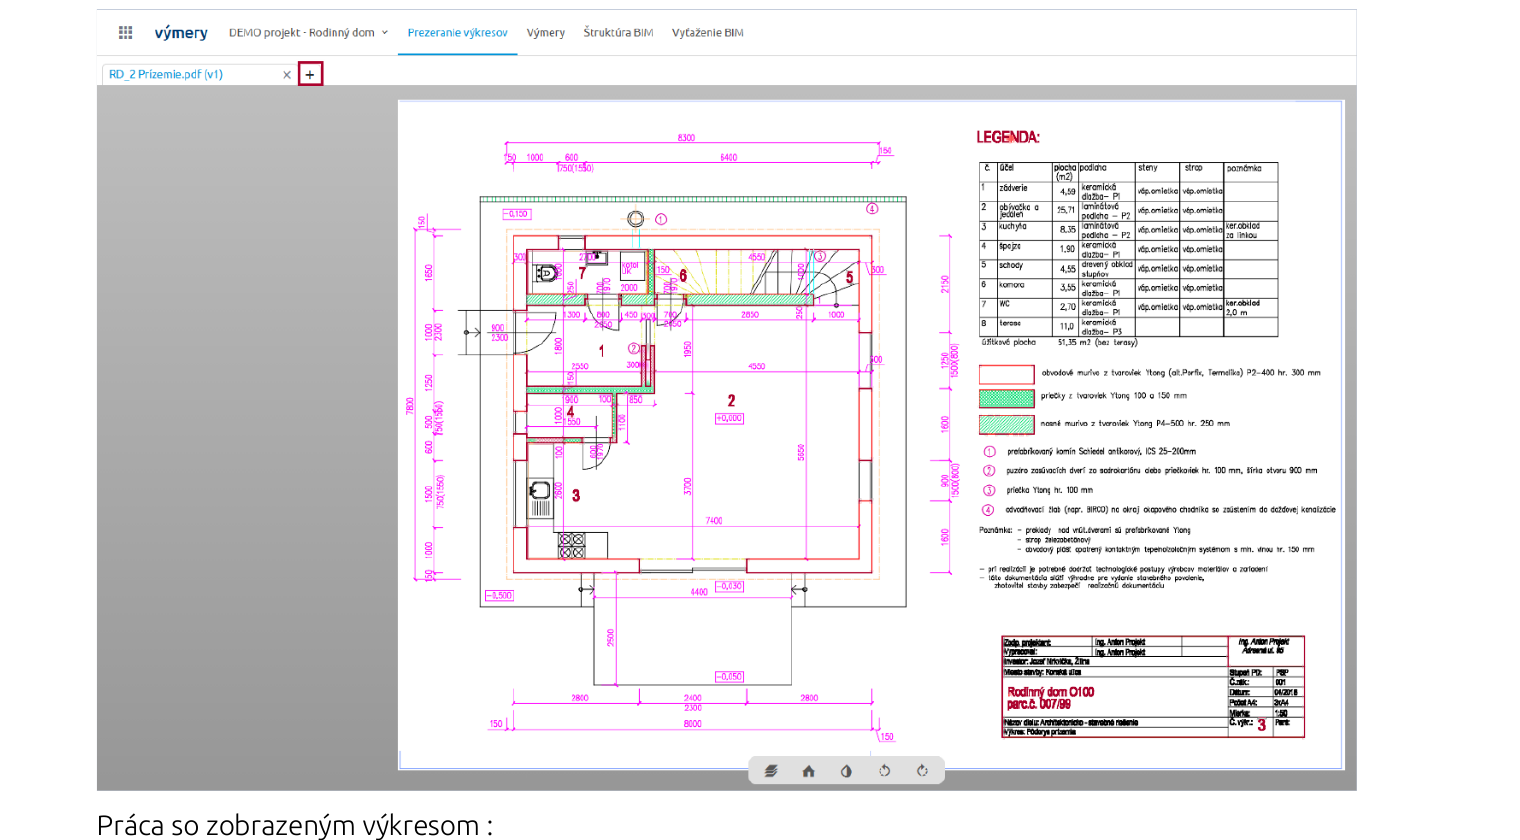1520x840 pixels.
Task: Select the Vyťaženie BIM tab
Action: (707, 32)
